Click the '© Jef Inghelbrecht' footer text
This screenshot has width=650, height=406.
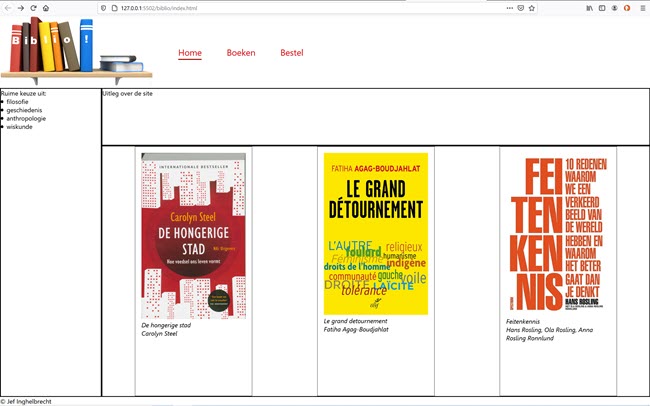click(x=26, y=401)
